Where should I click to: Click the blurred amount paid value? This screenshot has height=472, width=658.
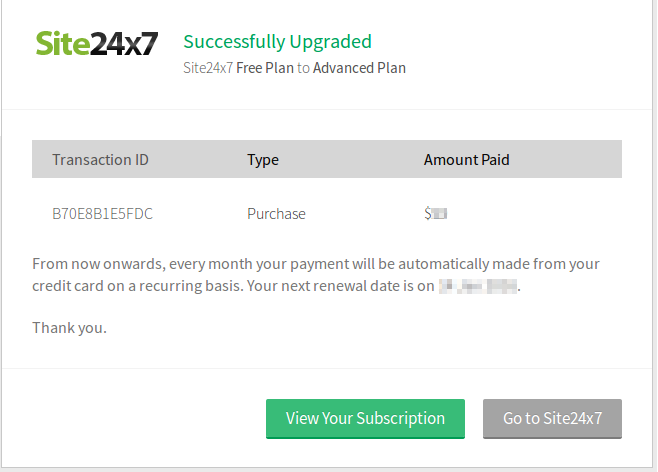point(438,214)
